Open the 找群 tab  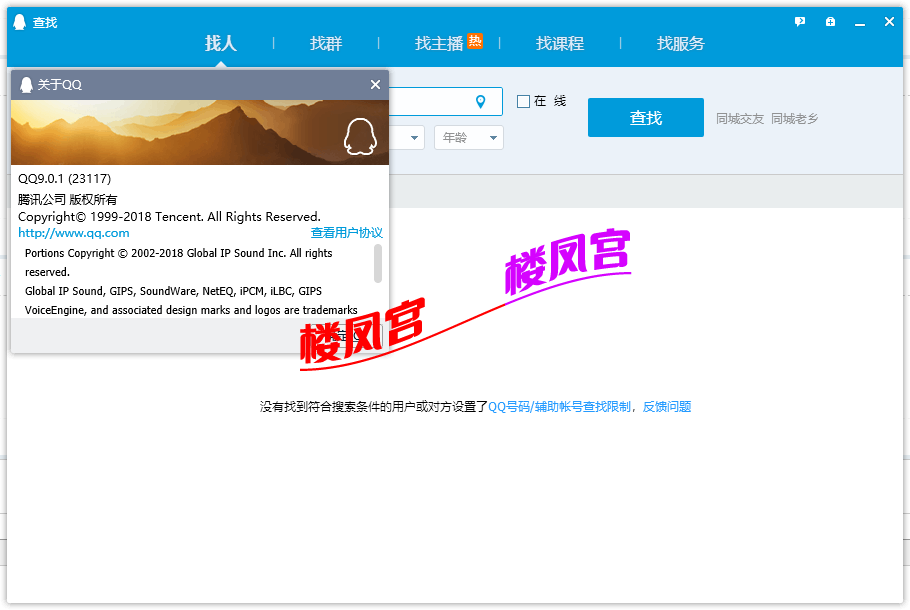coord(326,44)
